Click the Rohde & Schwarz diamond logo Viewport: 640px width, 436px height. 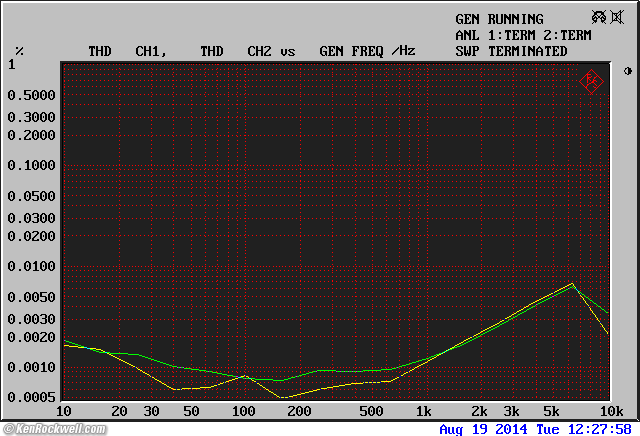pos(591,80)
